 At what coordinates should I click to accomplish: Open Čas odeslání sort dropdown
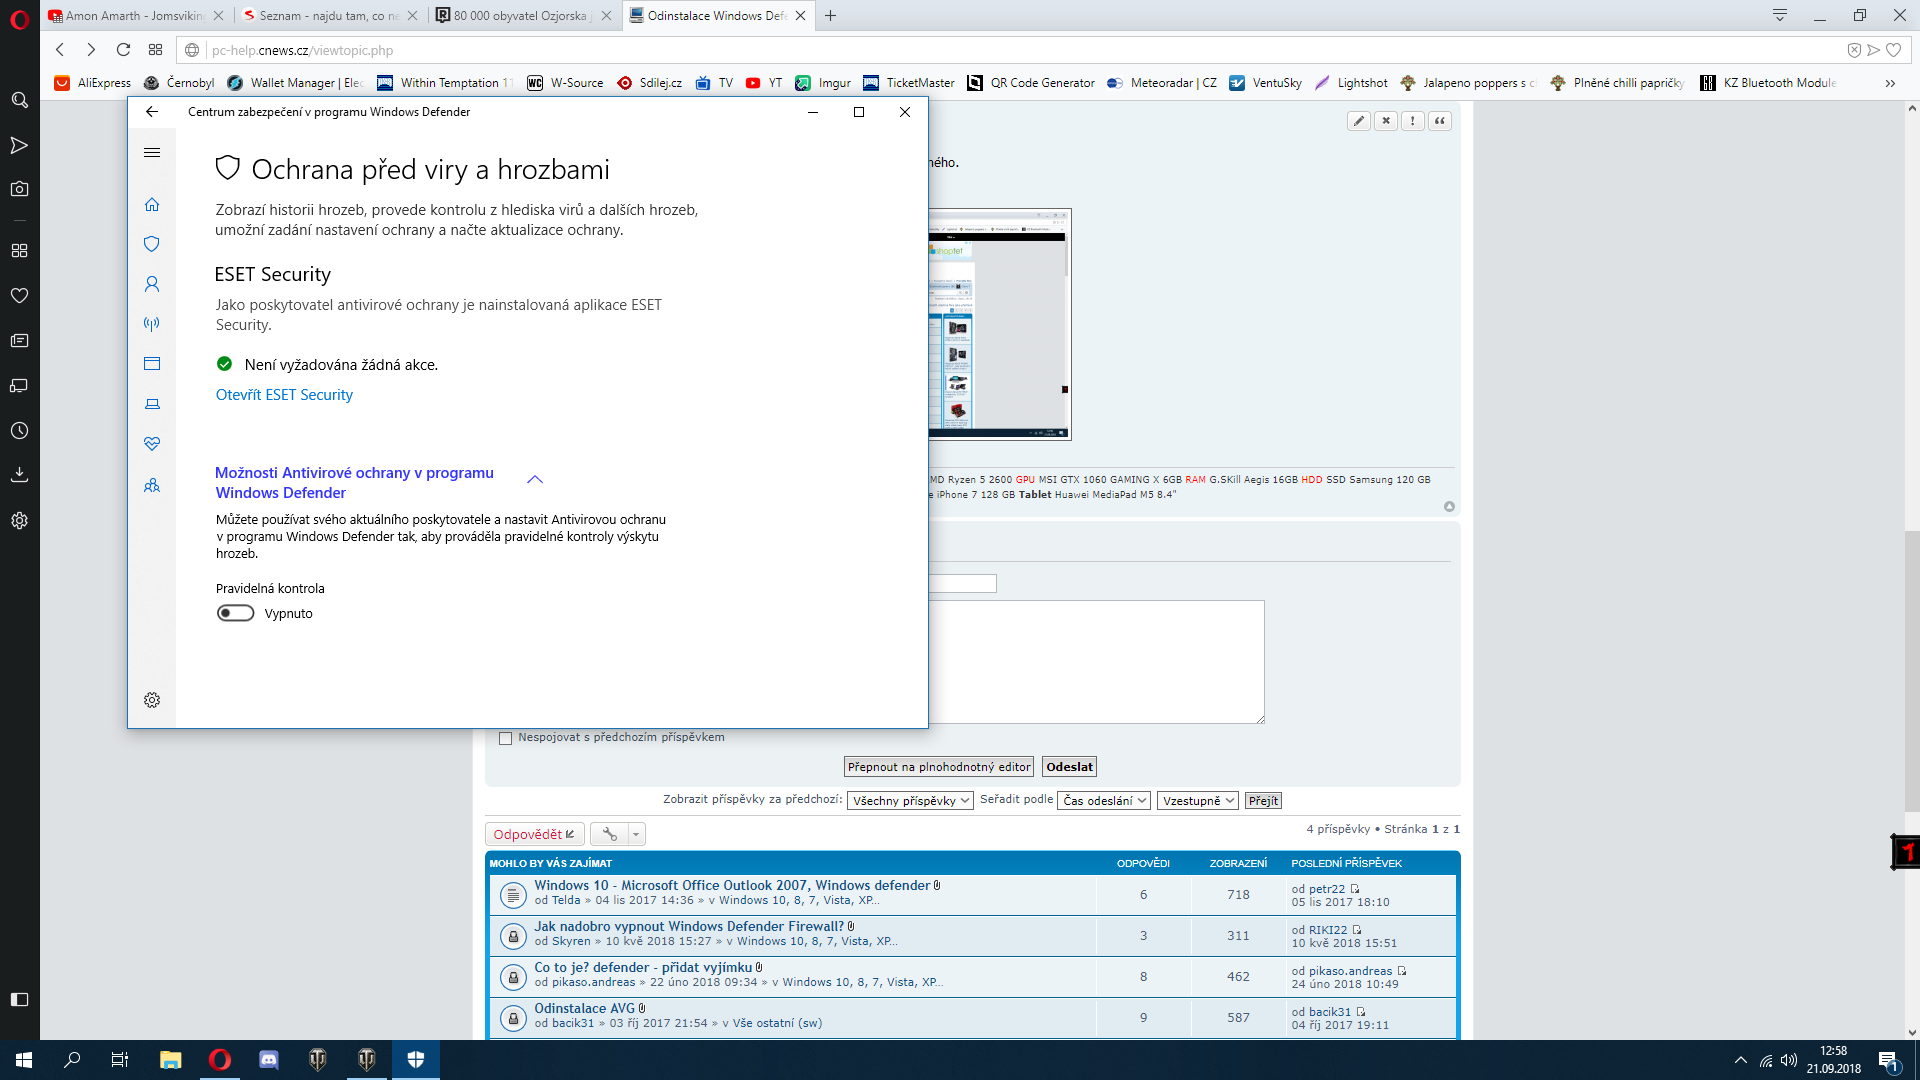(x=1103, y=801)
